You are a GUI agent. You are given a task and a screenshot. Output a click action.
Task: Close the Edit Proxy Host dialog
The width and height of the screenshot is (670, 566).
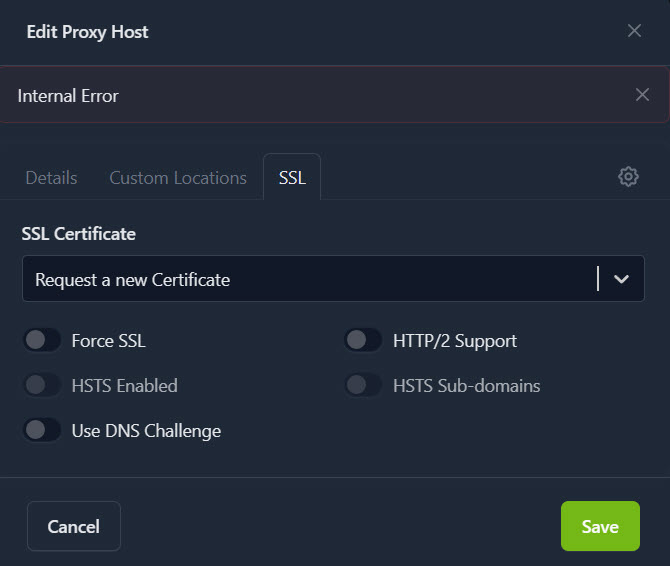coord(634,31)
